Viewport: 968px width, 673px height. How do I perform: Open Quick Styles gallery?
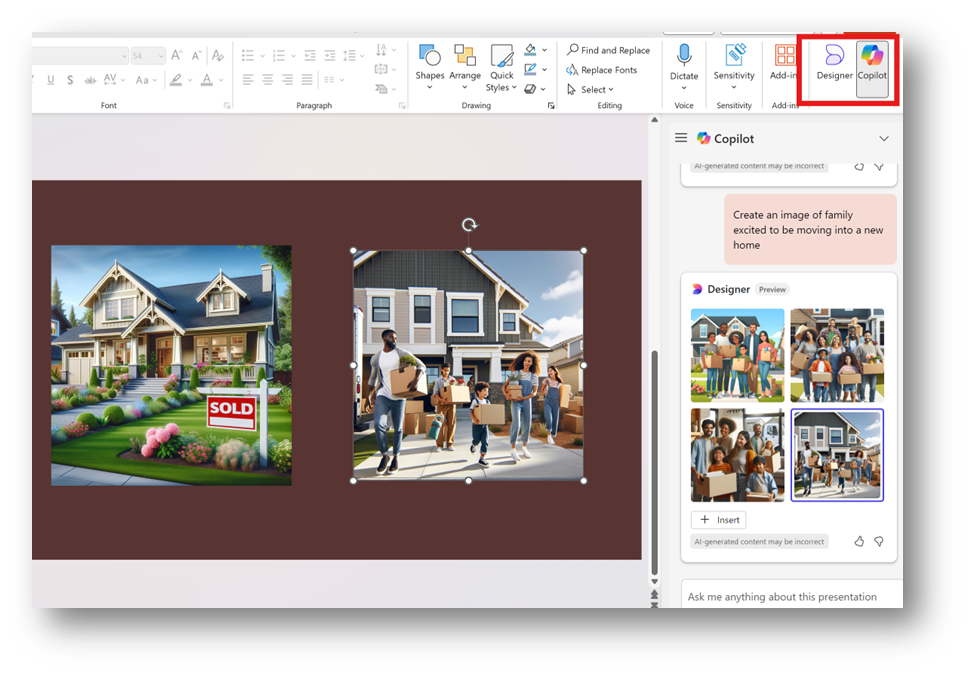[x=501, y=68]
